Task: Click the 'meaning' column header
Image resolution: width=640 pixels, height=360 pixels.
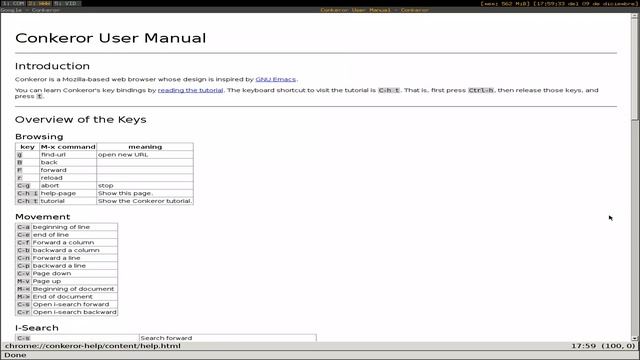Action: pos(145,147)
